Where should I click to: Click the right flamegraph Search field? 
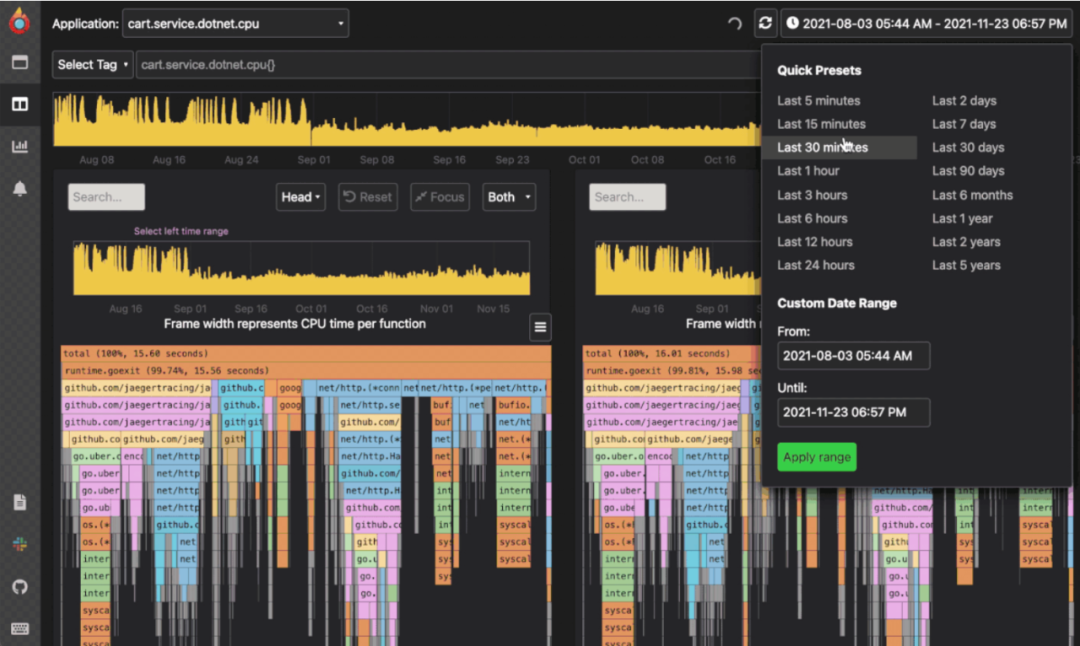tap(627, 197)
